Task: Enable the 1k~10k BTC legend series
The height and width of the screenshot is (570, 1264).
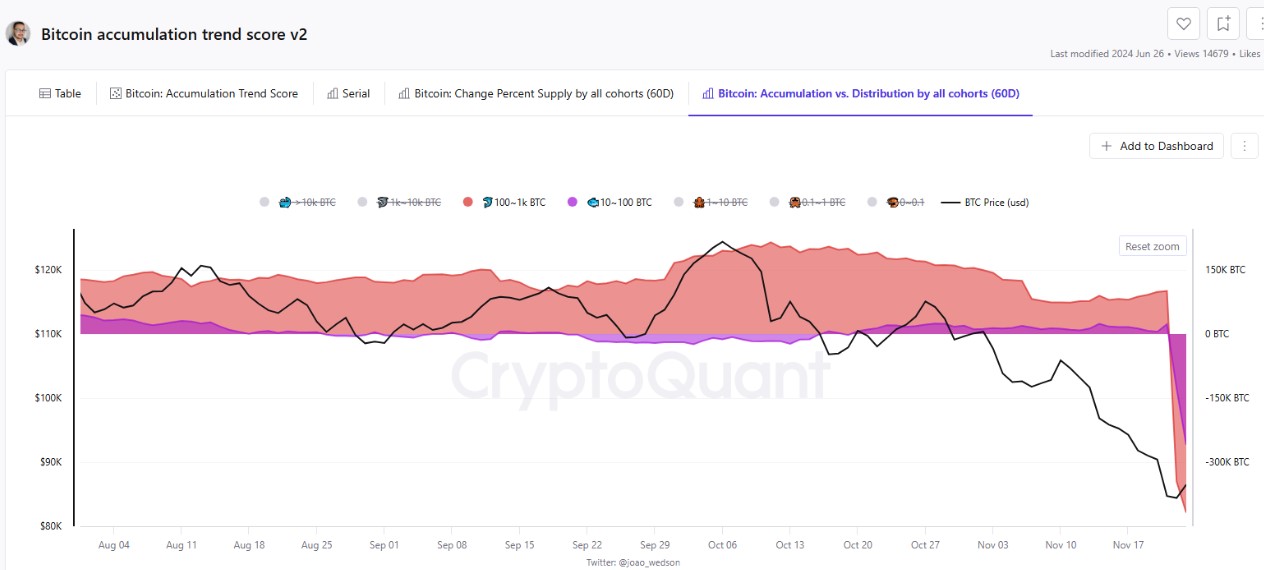Action: (x=409, y=202)
